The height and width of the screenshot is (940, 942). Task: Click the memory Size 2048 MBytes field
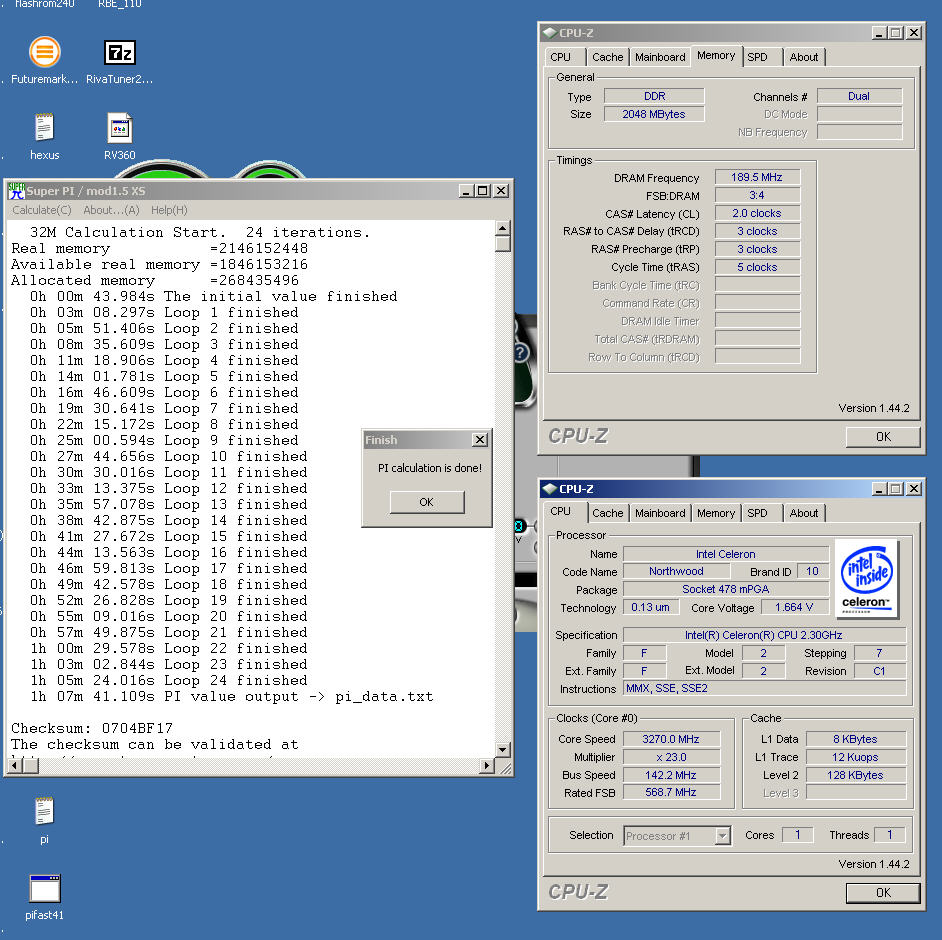coord(654,114)
